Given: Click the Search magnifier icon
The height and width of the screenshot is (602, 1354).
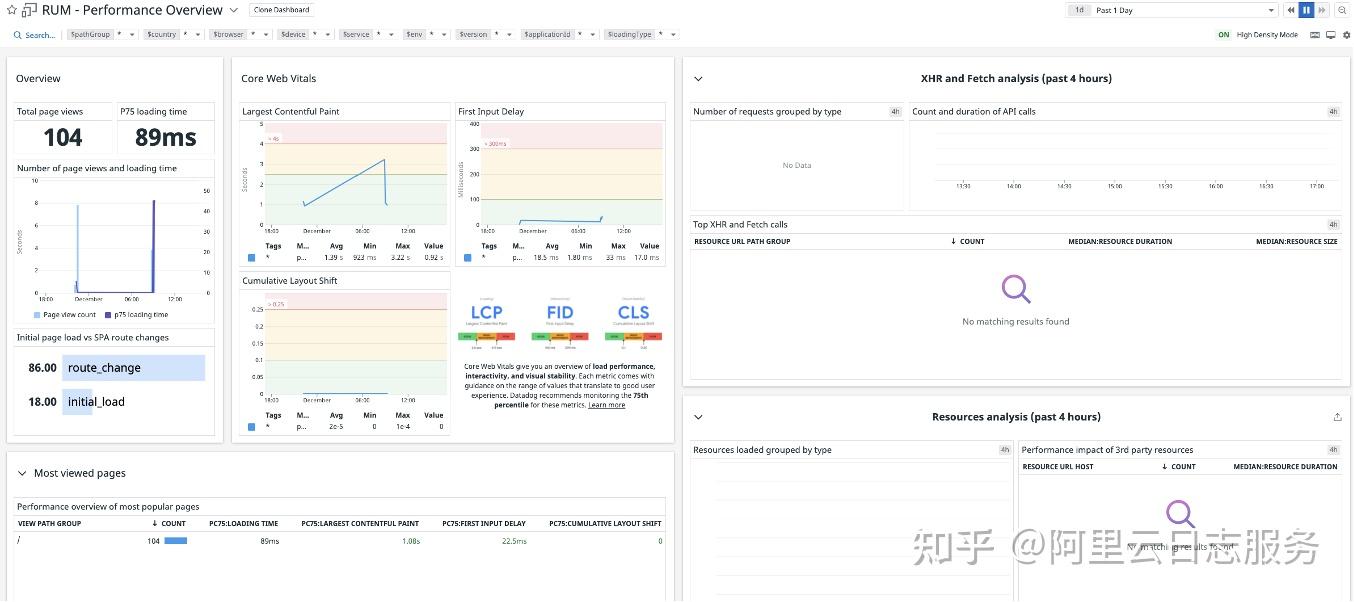Looking at the screenshot, I should pyautogui.click(x=17, y=34).
